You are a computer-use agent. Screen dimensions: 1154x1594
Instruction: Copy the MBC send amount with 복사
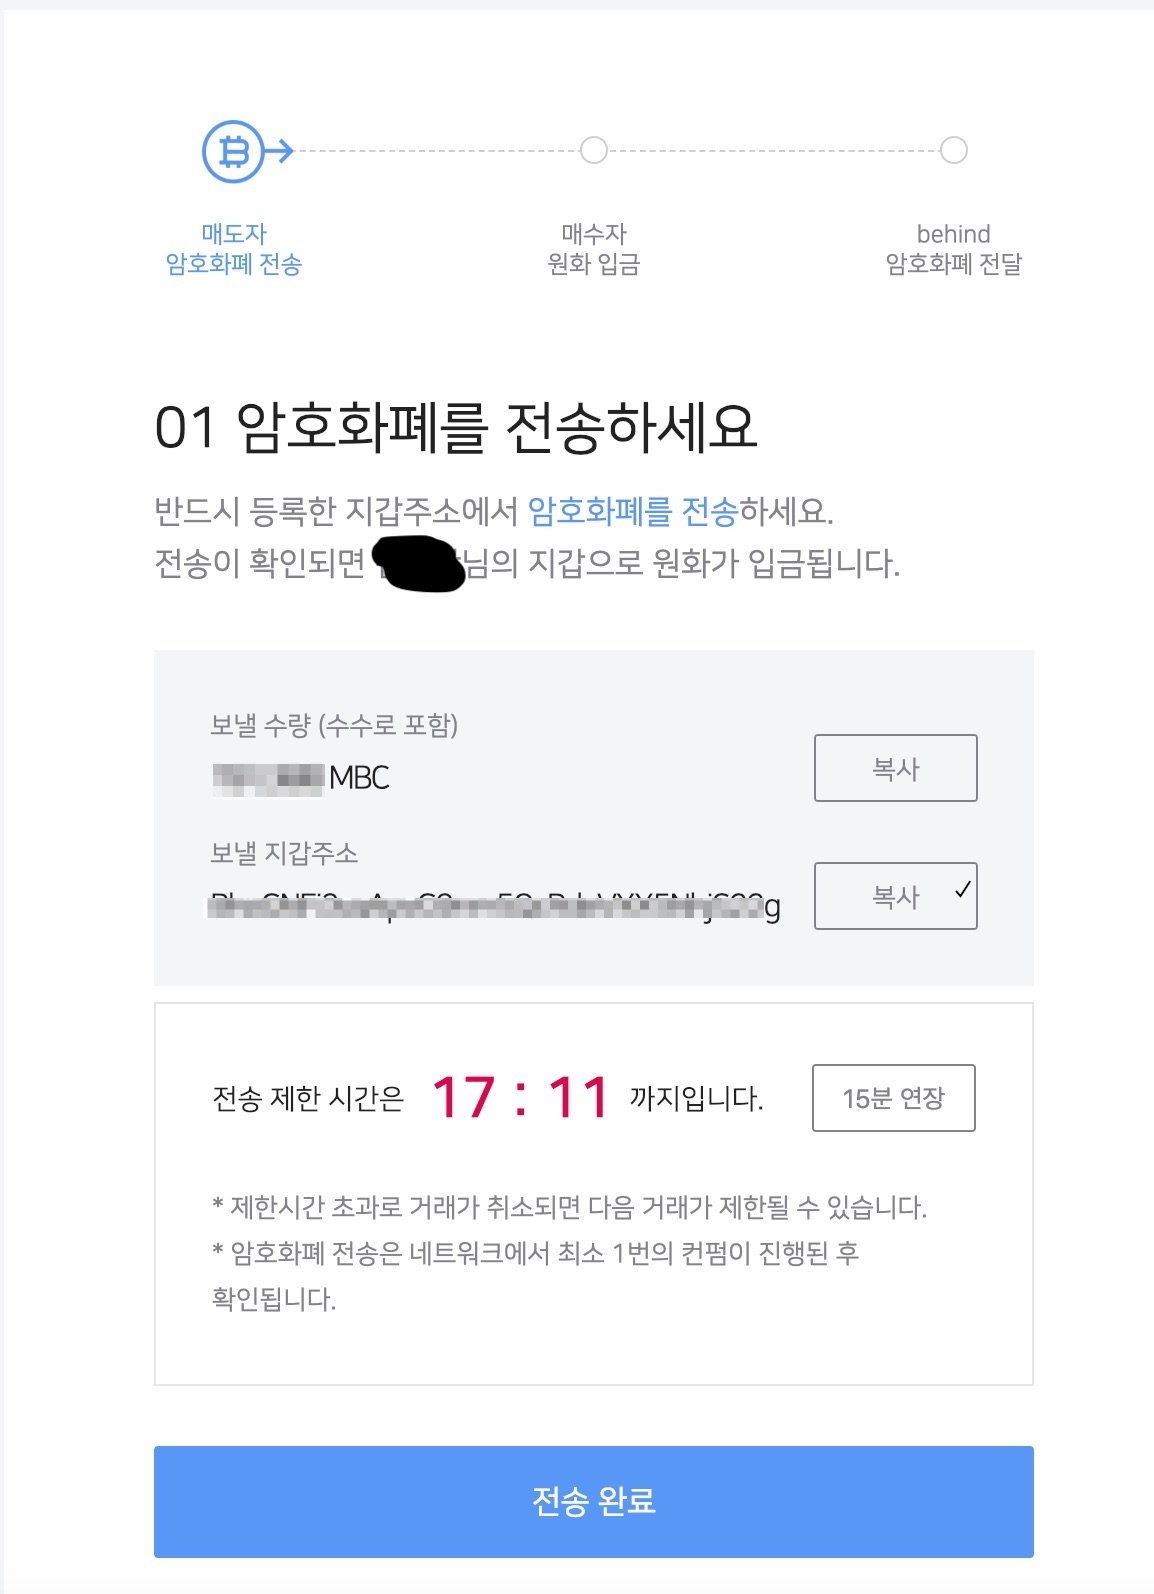895,768
